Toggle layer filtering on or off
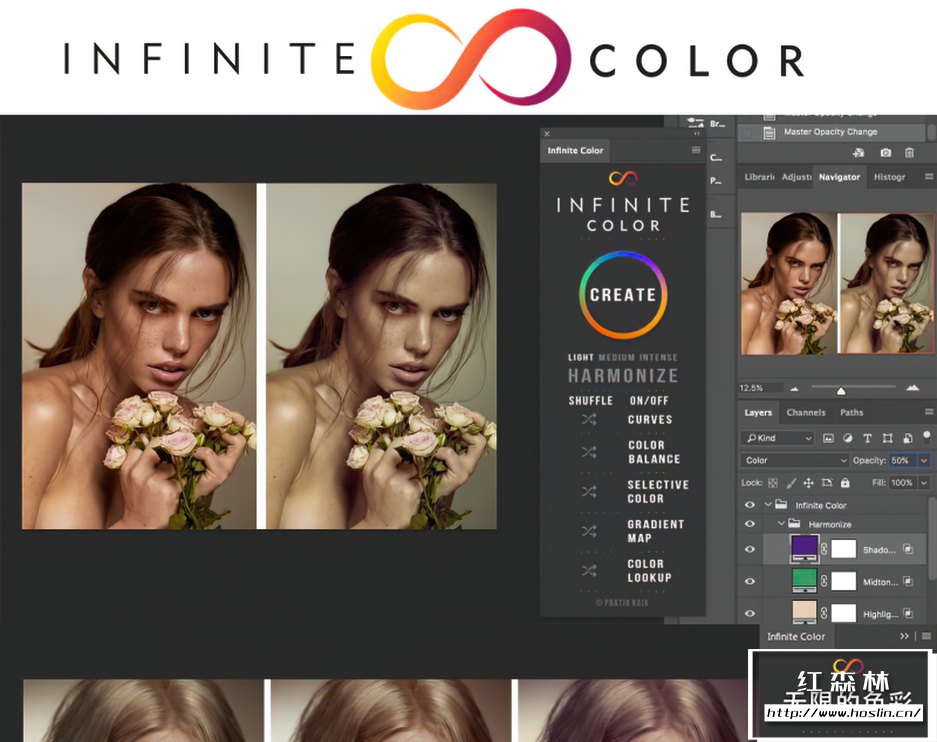This screenshot has height=742, width=937. coord(926,435)
